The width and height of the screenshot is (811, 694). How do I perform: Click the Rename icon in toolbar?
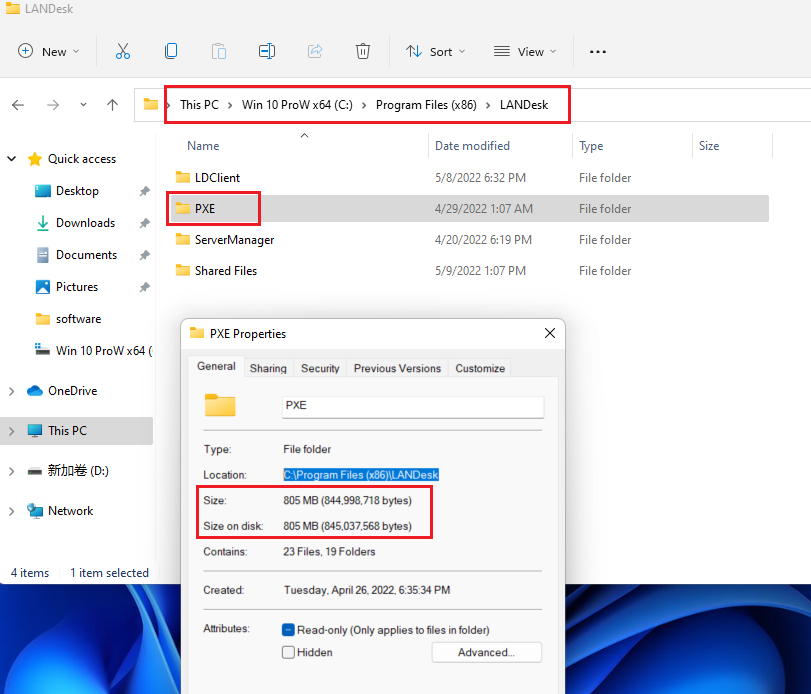click(x=267, y=51)
